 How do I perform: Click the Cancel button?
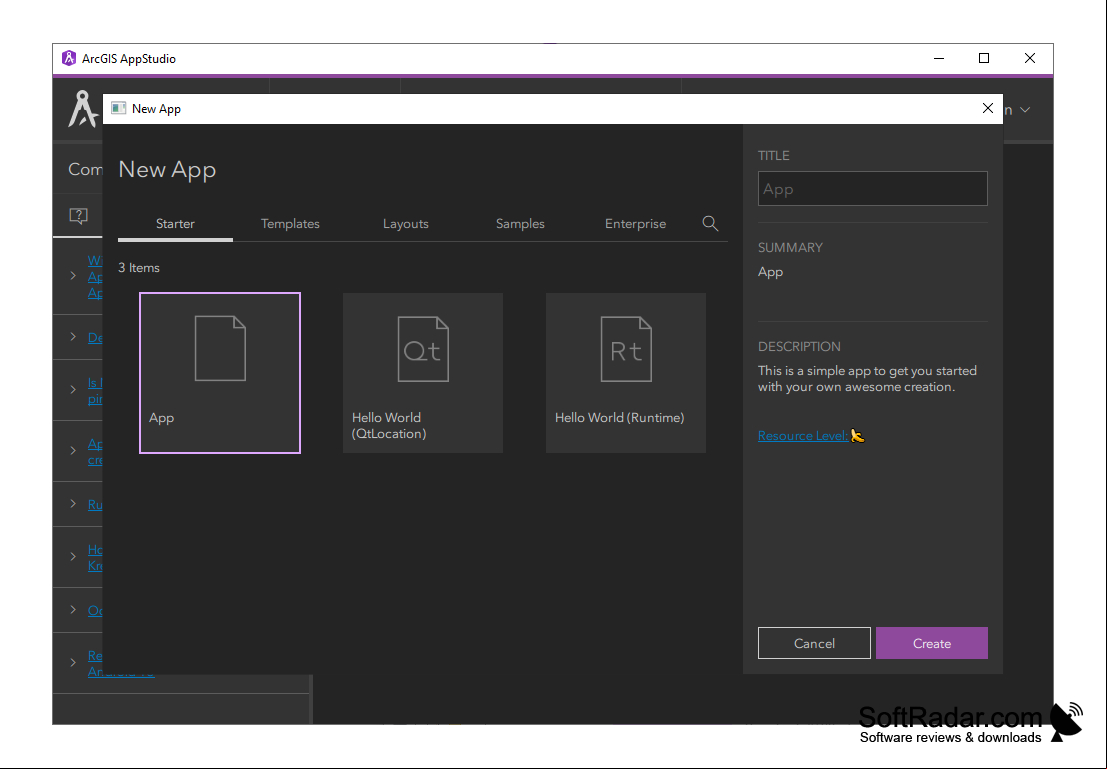tap(814, 643)
